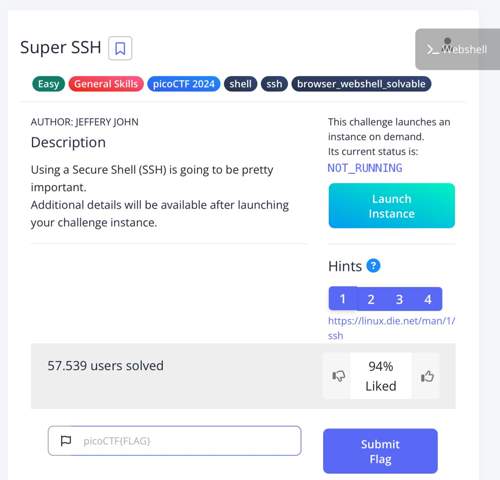Focus the picoCTF{FLAG} input field
Viewport: 500px width, 480px height.
click(175, 441)
